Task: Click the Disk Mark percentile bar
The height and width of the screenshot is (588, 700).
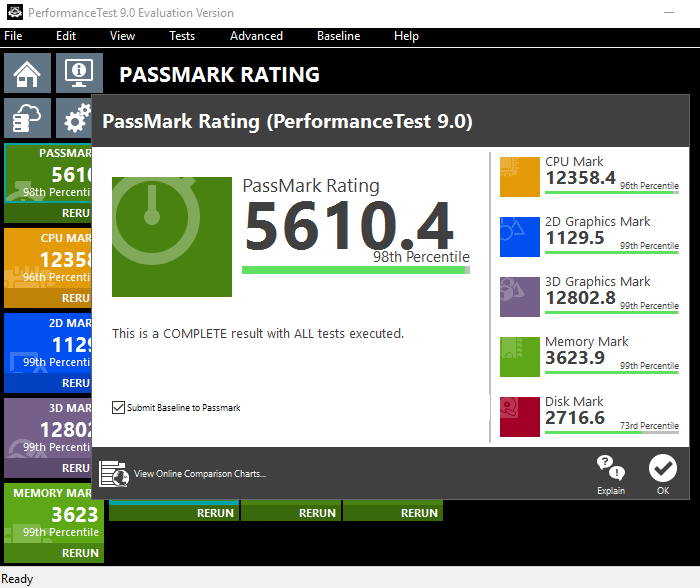Action: coord(612,432)
